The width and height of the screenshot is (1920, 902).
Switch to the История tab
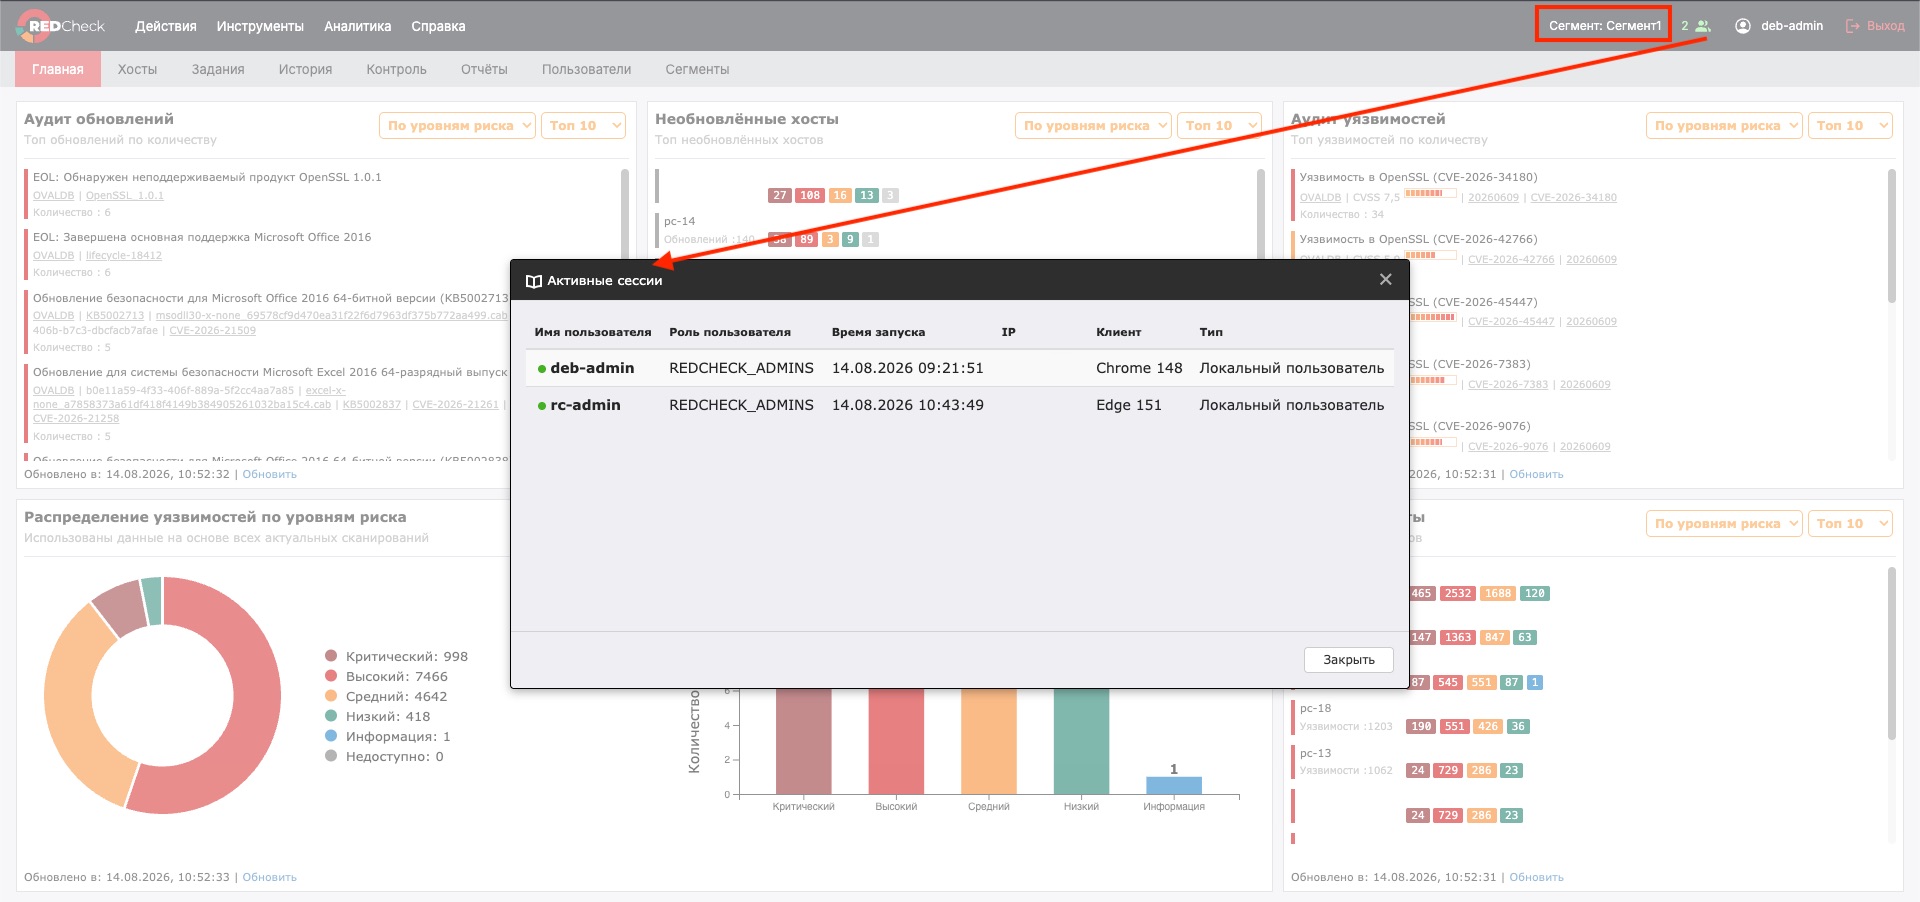click(305, 69)
